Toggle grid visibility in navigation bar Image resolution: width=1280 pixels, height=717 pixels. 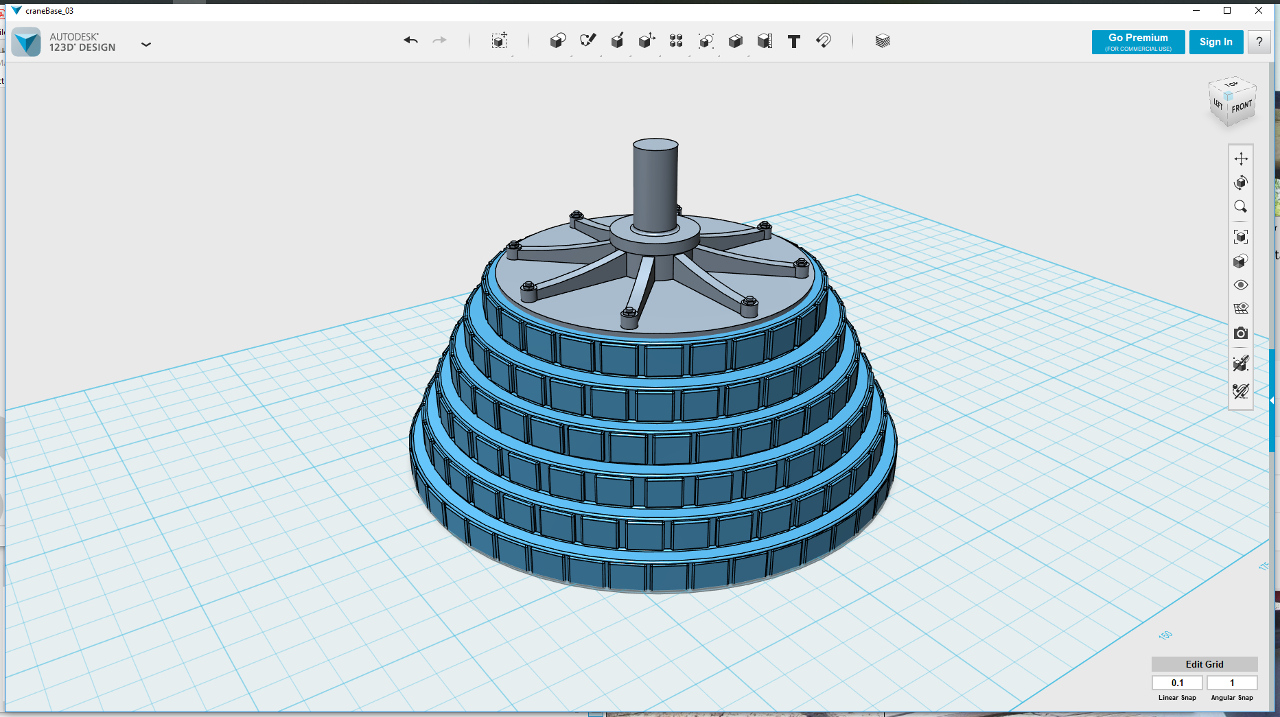pyautogui.click(x=1241, y=309)
